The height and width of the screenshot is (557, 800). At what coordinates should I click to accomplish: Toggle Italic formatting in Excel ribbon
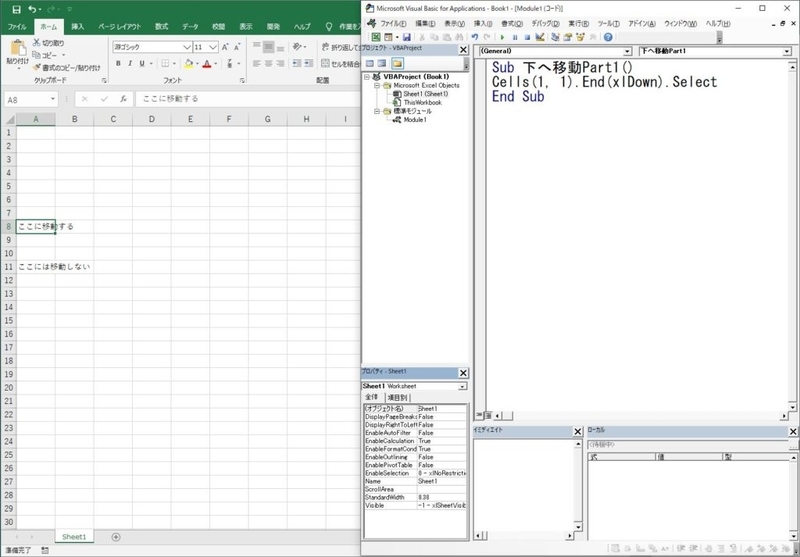[130, 63]
